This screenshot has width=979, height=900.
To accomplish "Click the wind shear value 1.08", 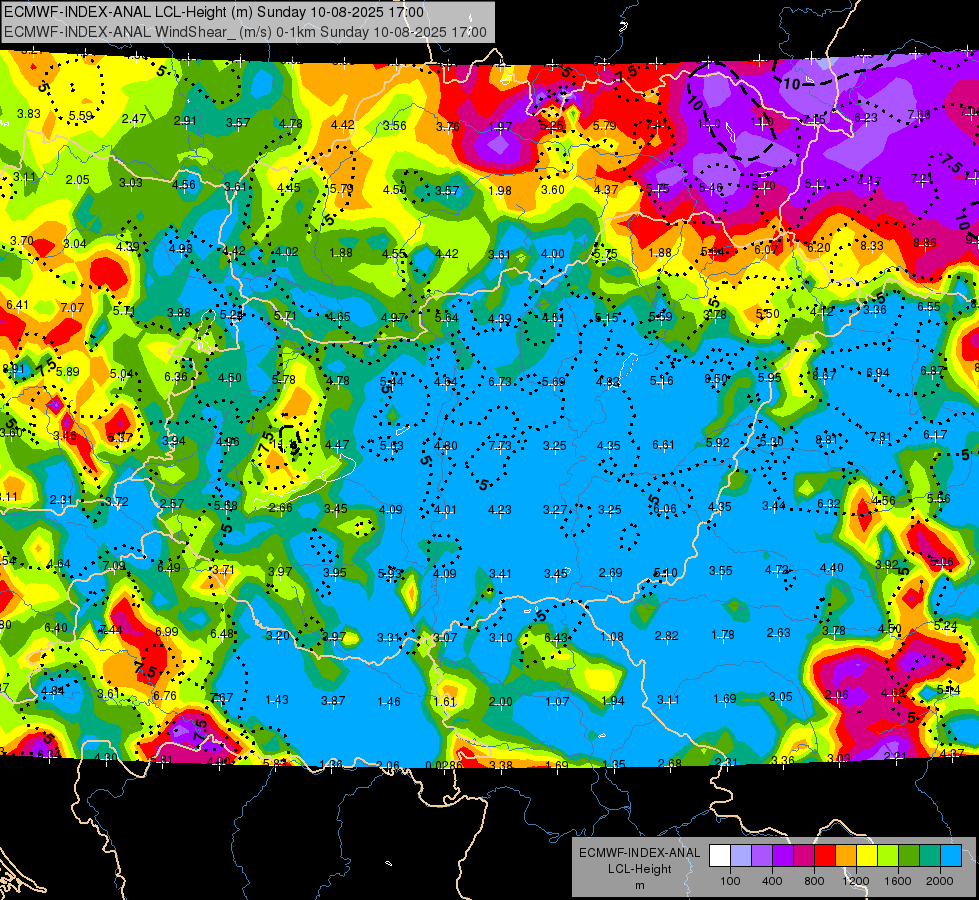I will click(x=612, y=636).
